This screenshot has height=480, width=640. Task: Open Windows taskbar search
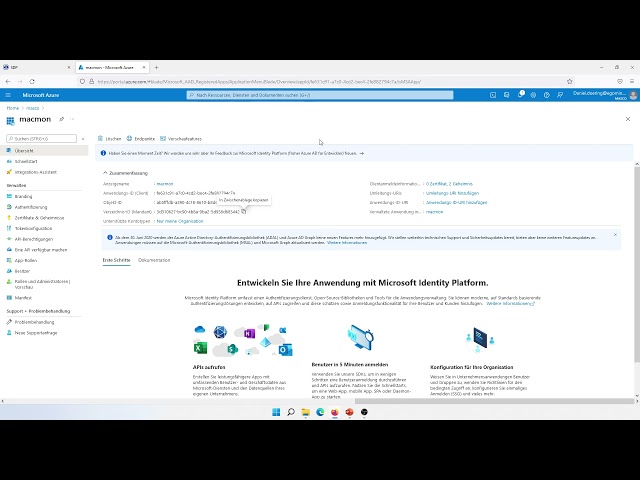pos(291,412)
